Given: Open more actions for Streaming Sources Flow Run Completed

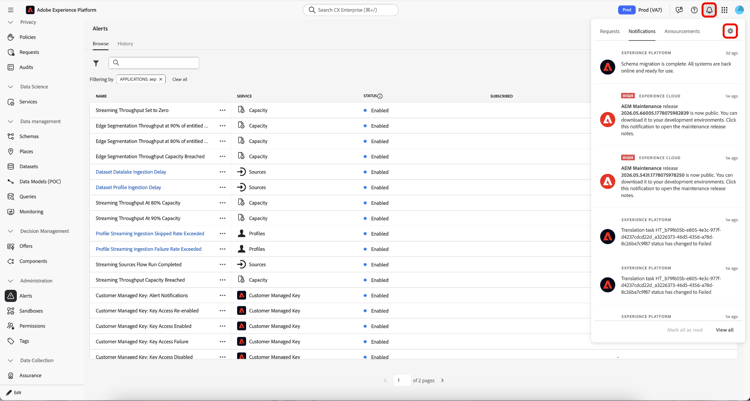Looking at the screenshot, I should tap(222, 265).
